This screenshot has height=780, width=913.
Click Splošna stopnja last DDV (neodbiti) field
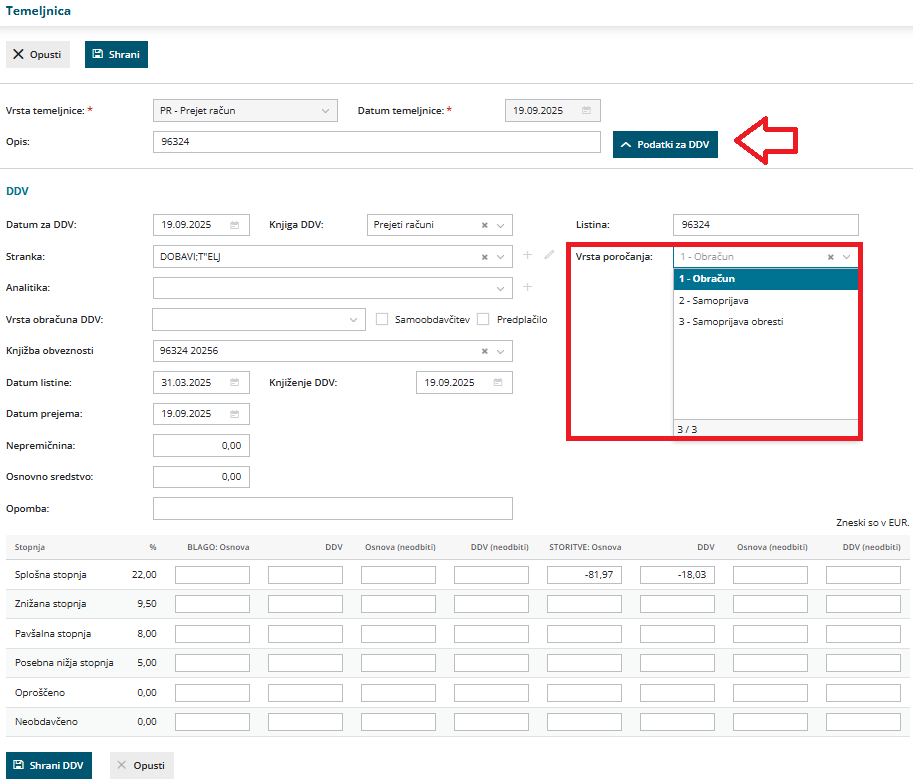coord(863,575)
